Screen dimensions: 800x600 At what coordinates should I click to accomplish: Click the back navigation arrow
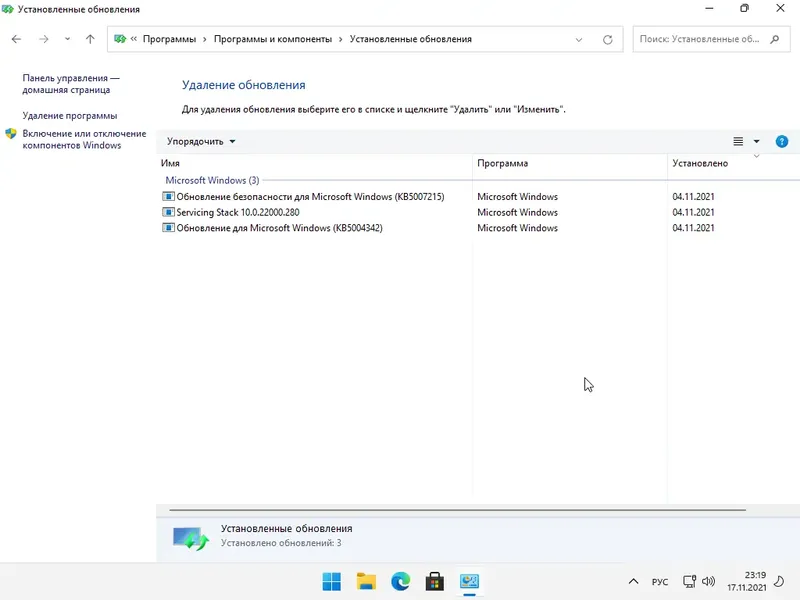[x=16, y=39]
